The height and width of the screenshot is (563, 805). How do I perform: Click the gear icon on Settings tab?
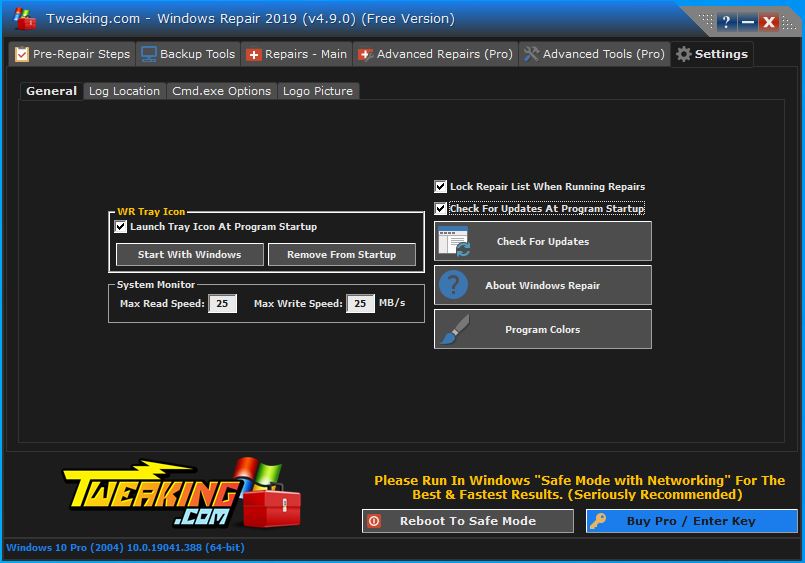pyautogui.click(x=684, y=54)
